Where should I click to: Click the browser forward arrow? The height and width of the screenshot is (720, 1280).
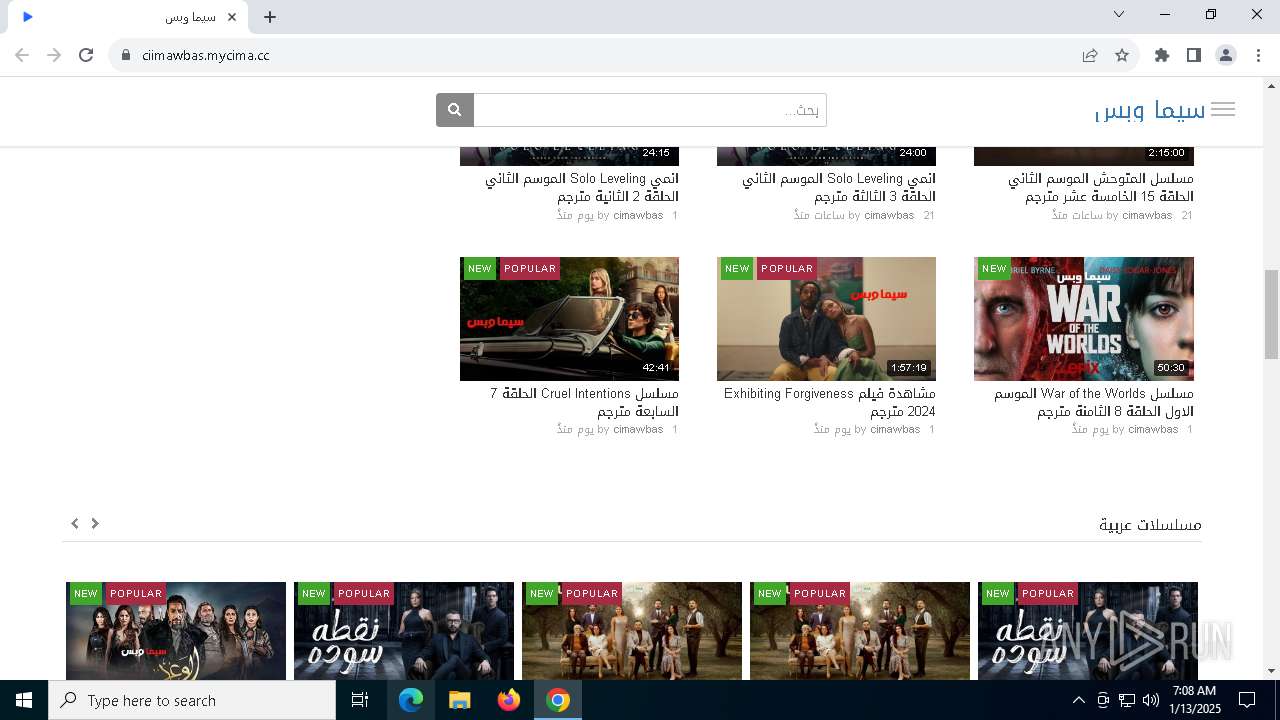click(54, 55)
